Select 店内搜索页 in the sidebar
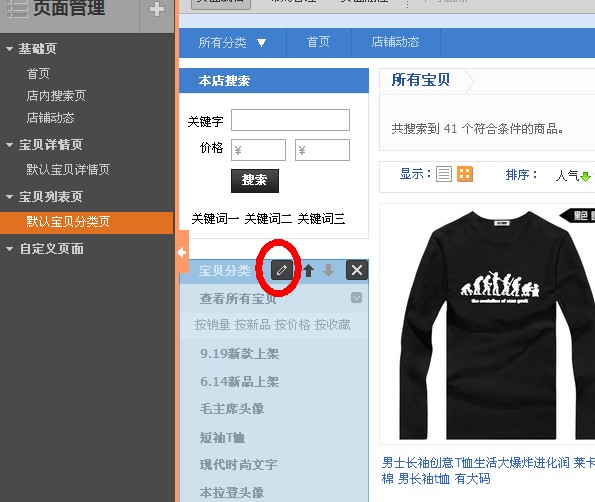The height and width of the screenshot is (502, 595). pos(56,95)
